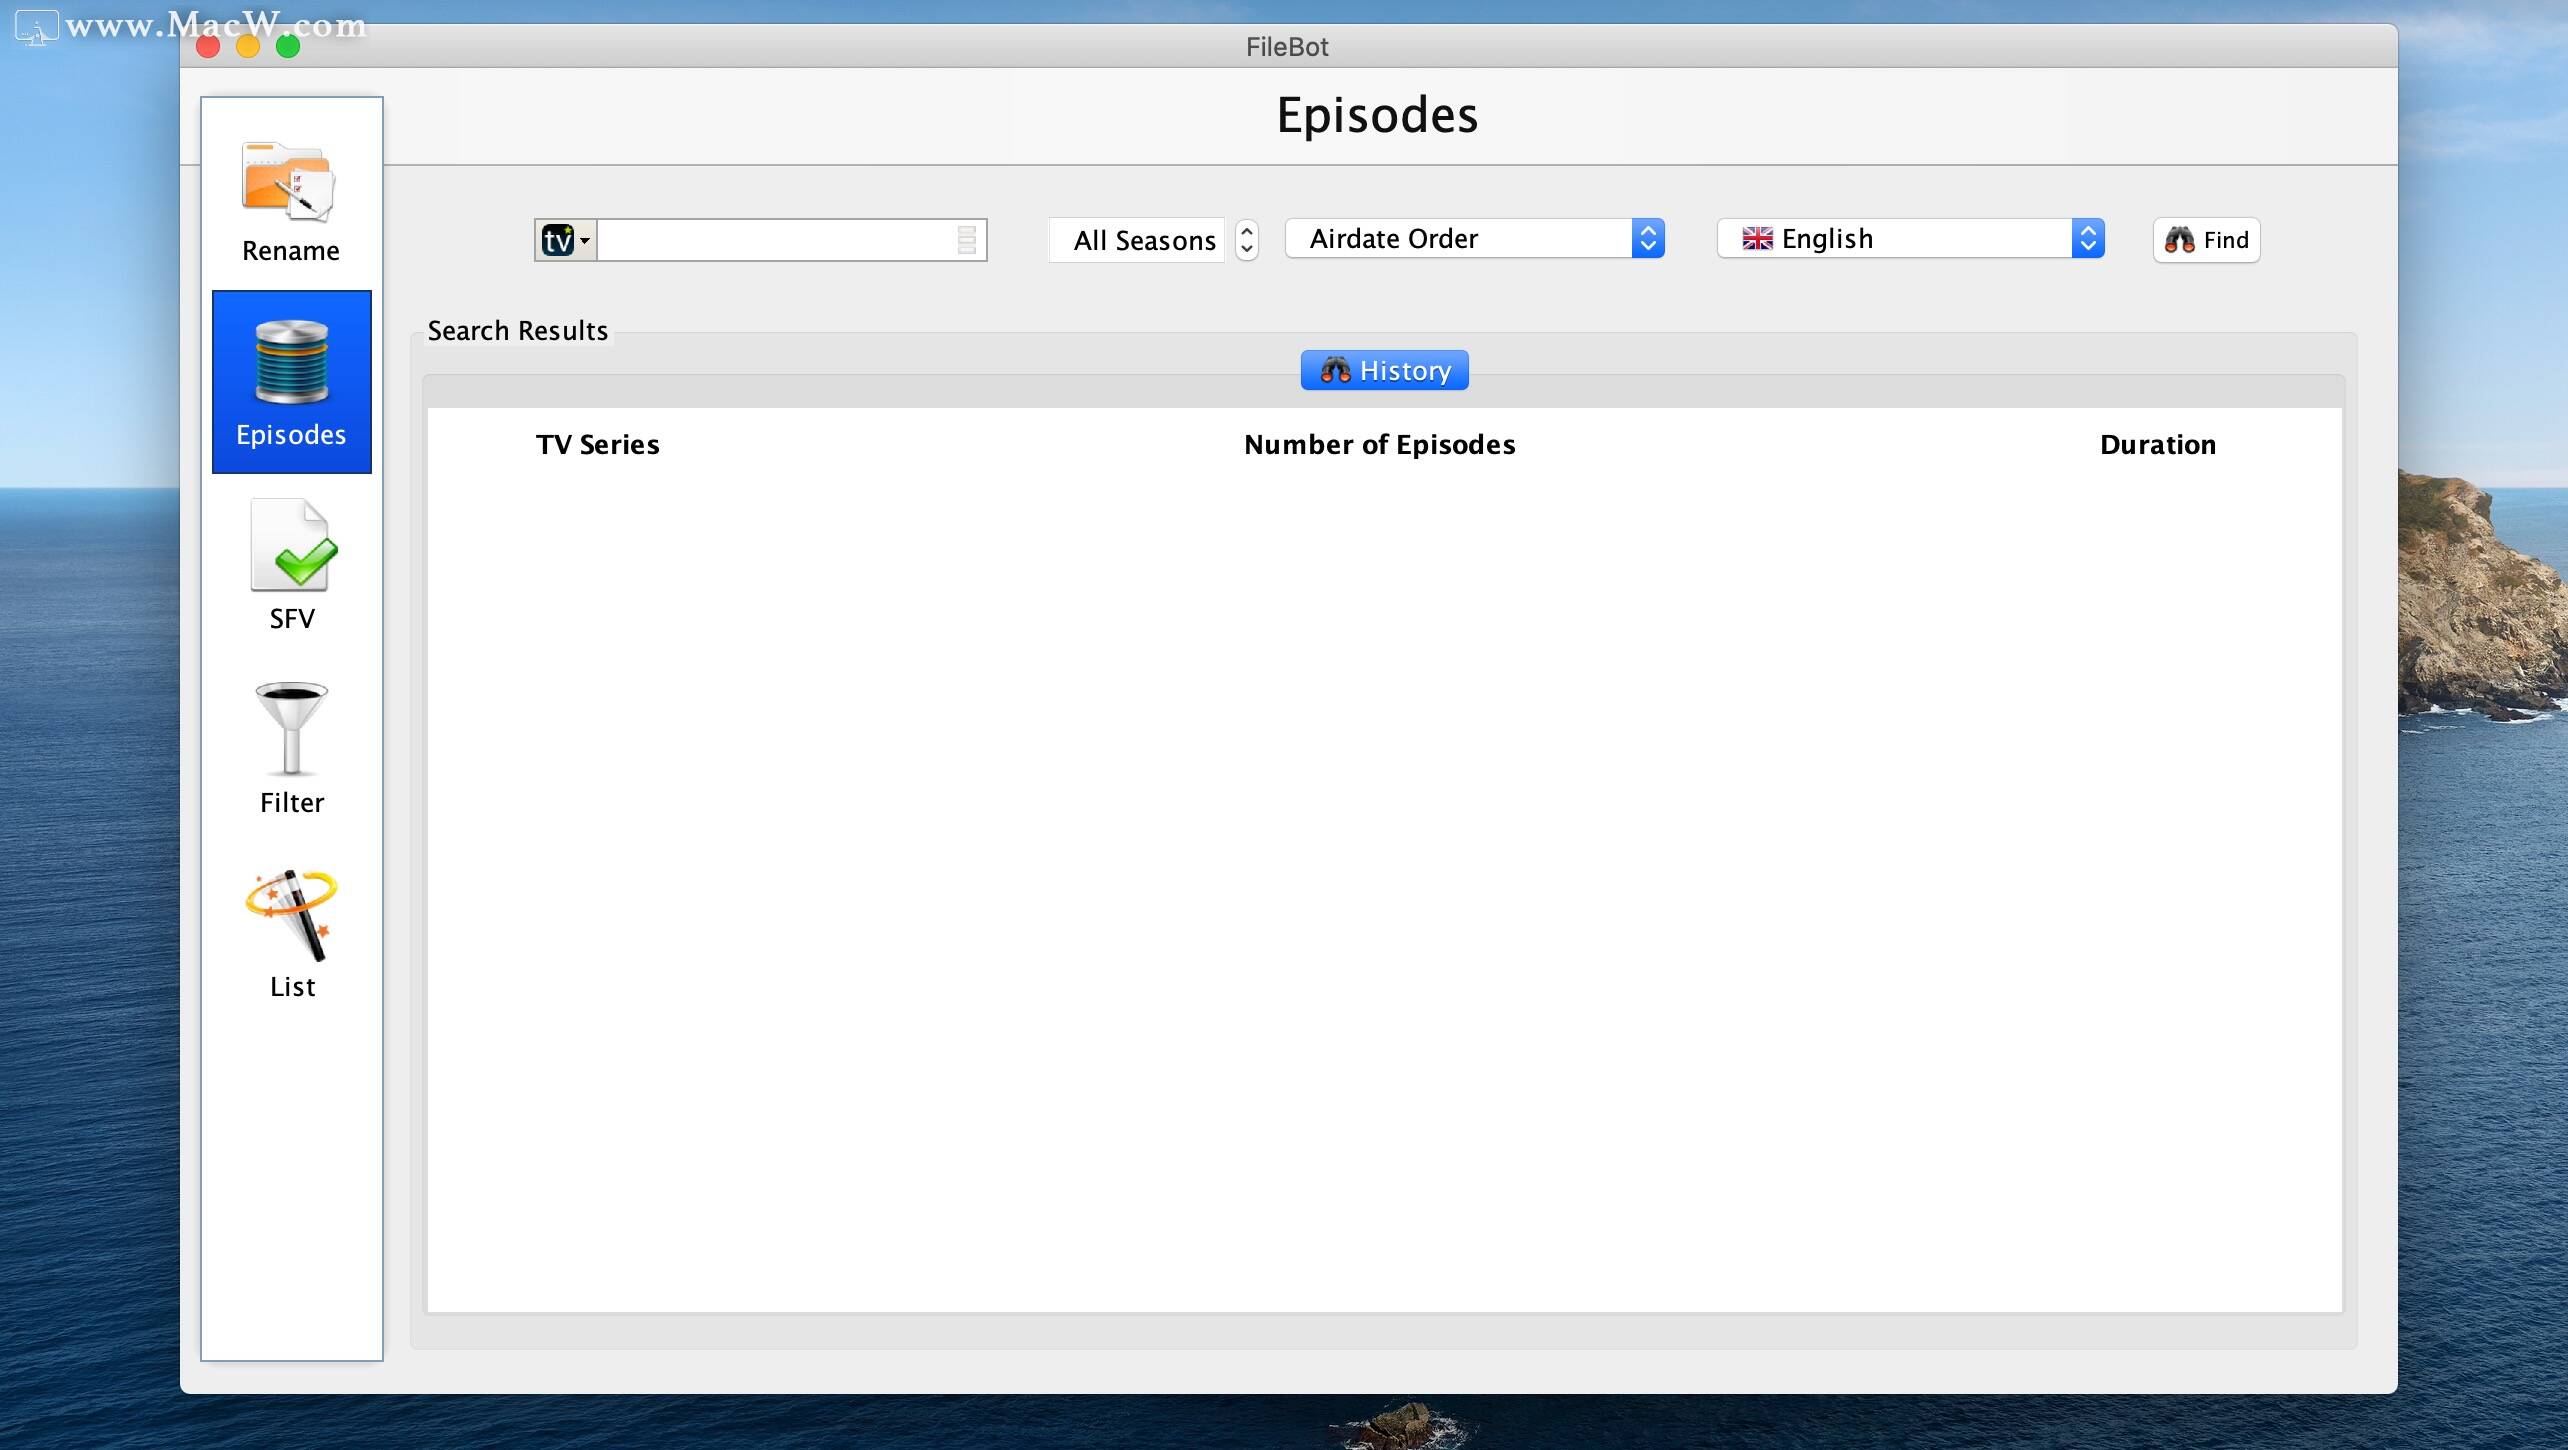Sort by TV Series column
This screenshot has height=1450, width=2568.
pos(597,444)
